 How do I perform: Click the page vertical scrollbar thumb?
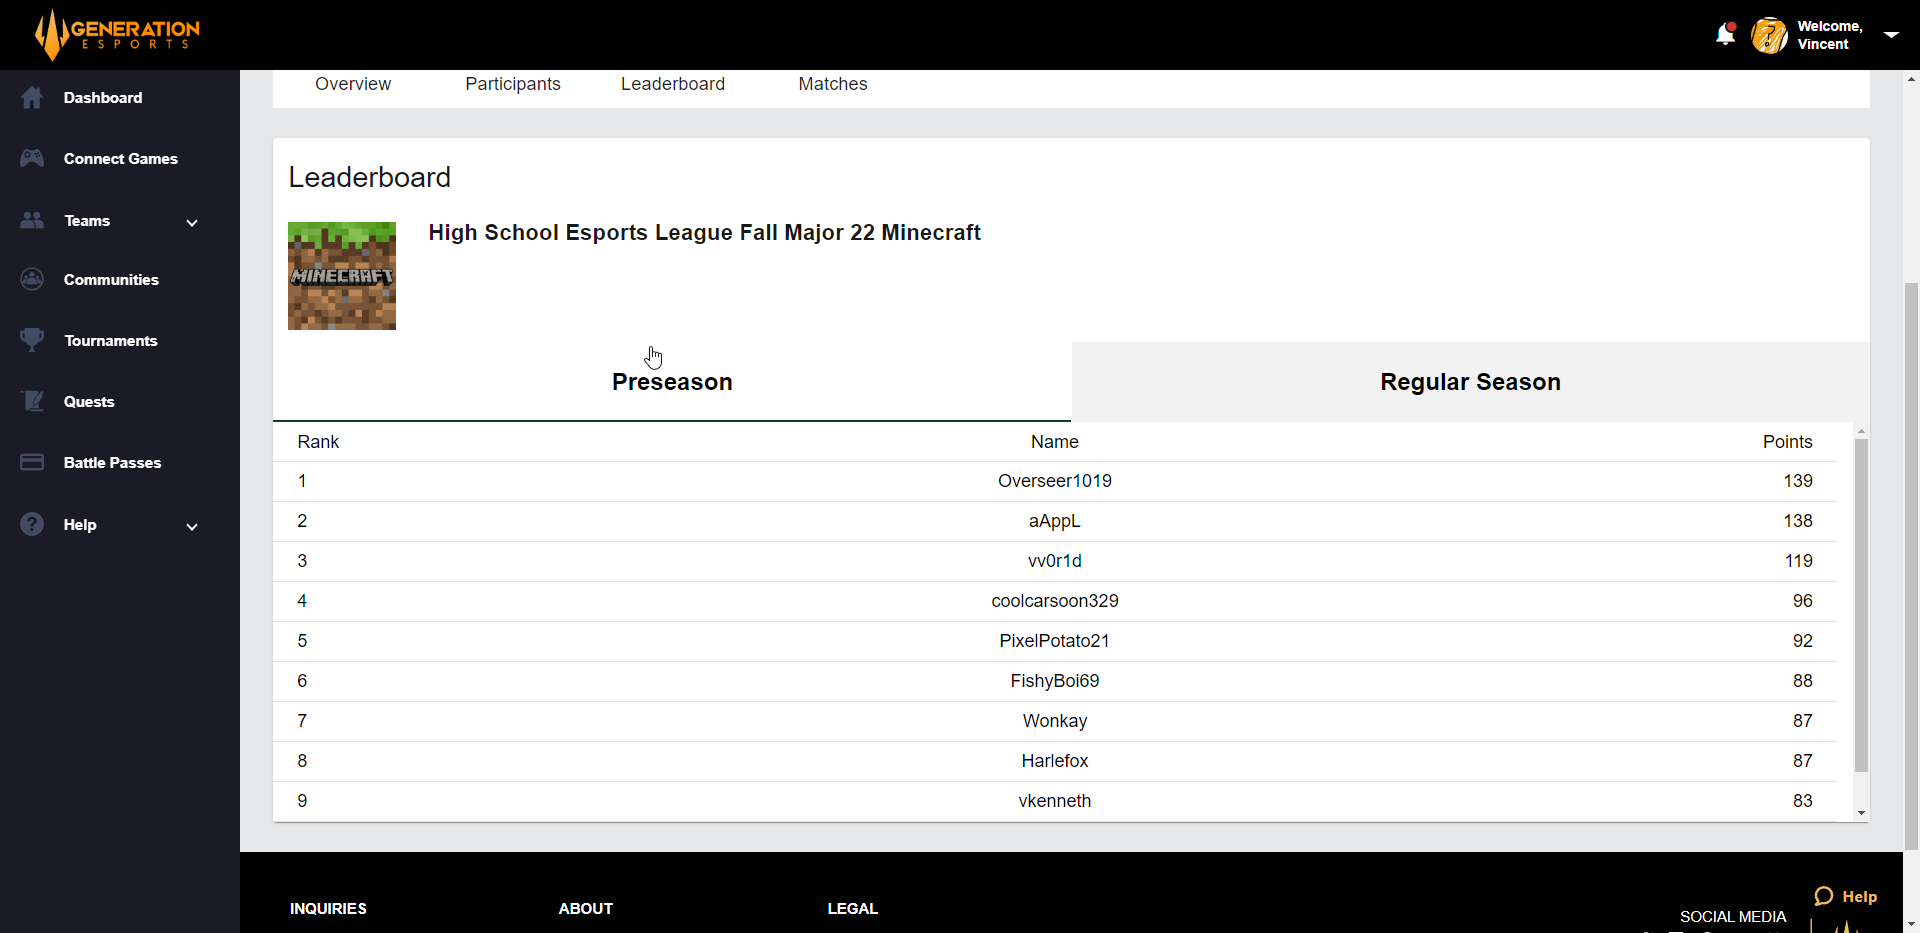pos(1911,566)
